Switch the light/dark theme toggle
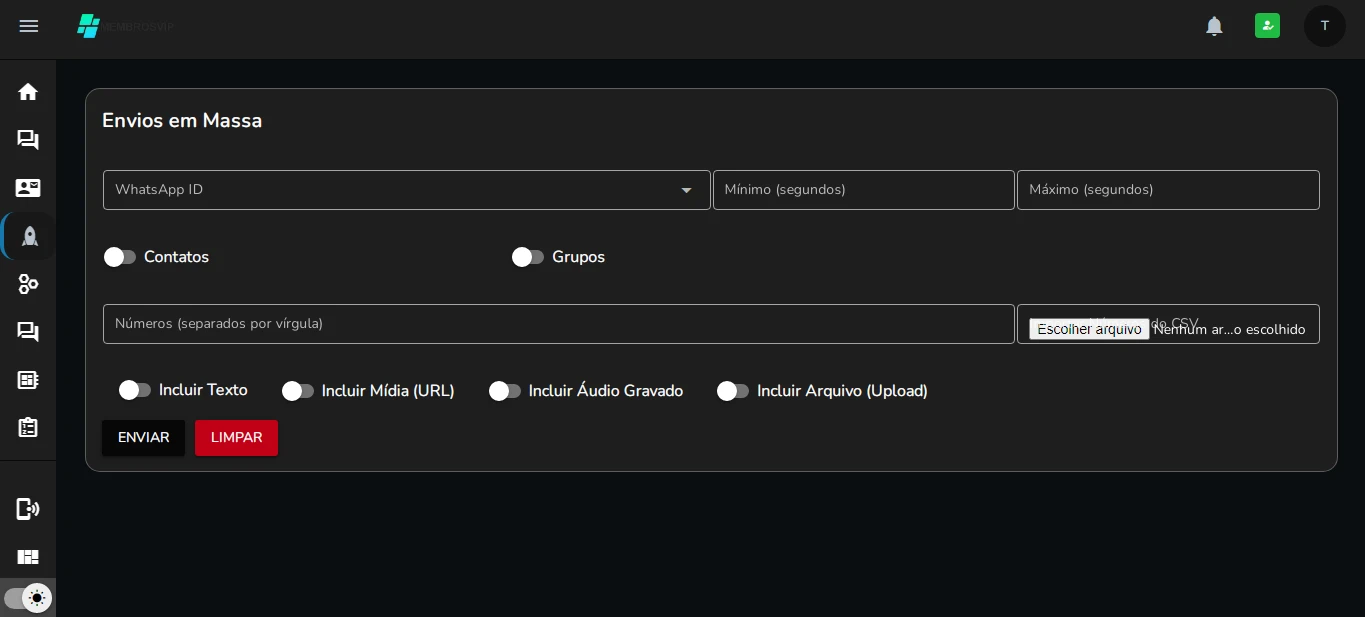 coord(28,598)
